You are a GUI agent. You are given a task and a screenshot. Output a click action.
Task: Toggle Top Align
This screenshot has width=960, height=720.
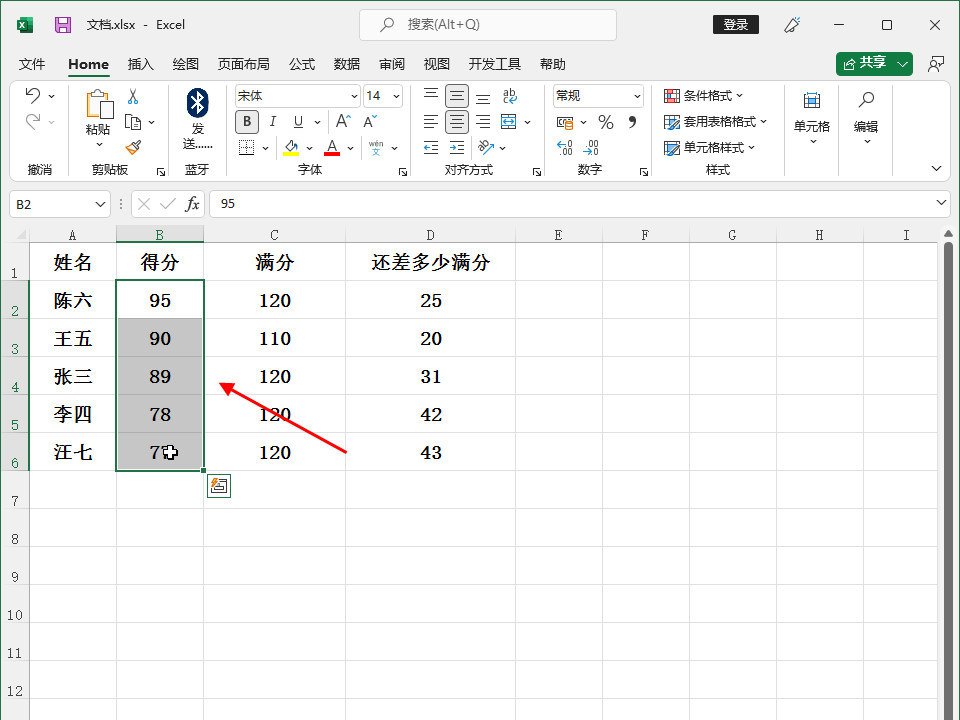(x=431, y=96)
